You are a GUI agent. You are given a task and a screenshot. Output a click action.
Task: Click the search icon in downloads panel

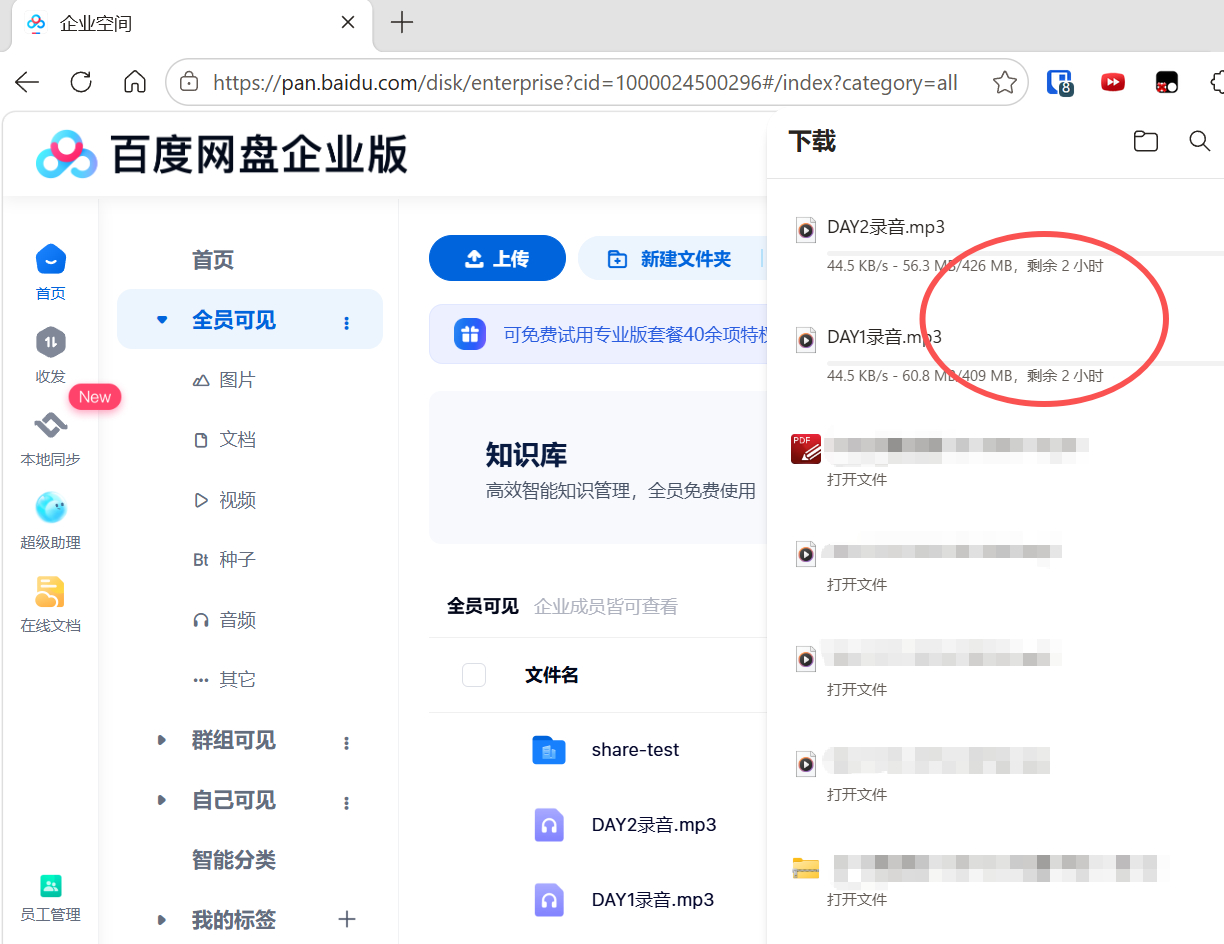pos(1200,141)
